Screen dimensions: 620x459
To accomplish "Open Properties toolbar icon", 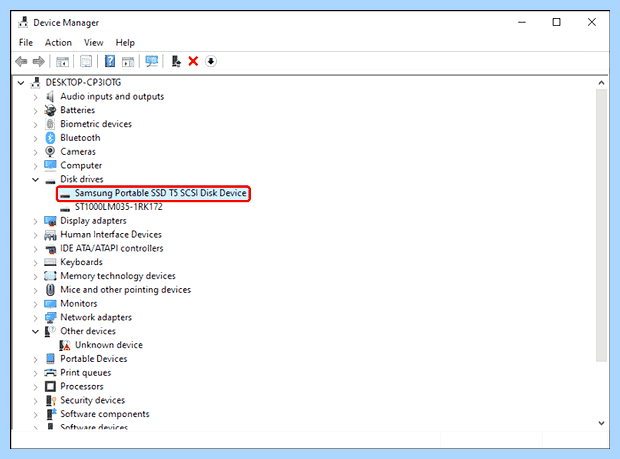I will (86, 61).
